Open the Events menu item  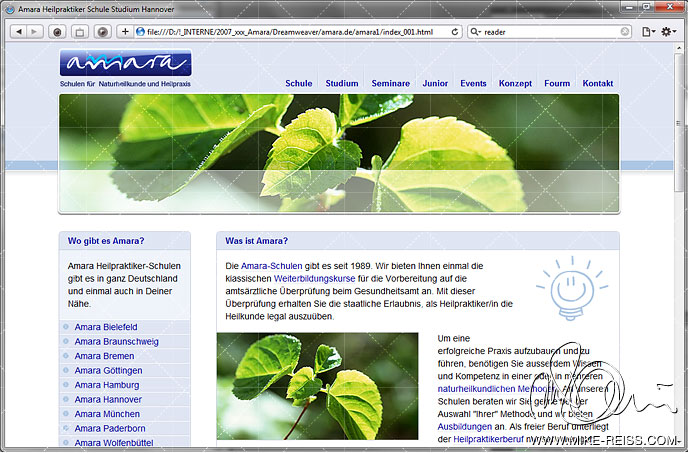pos(473,83)
